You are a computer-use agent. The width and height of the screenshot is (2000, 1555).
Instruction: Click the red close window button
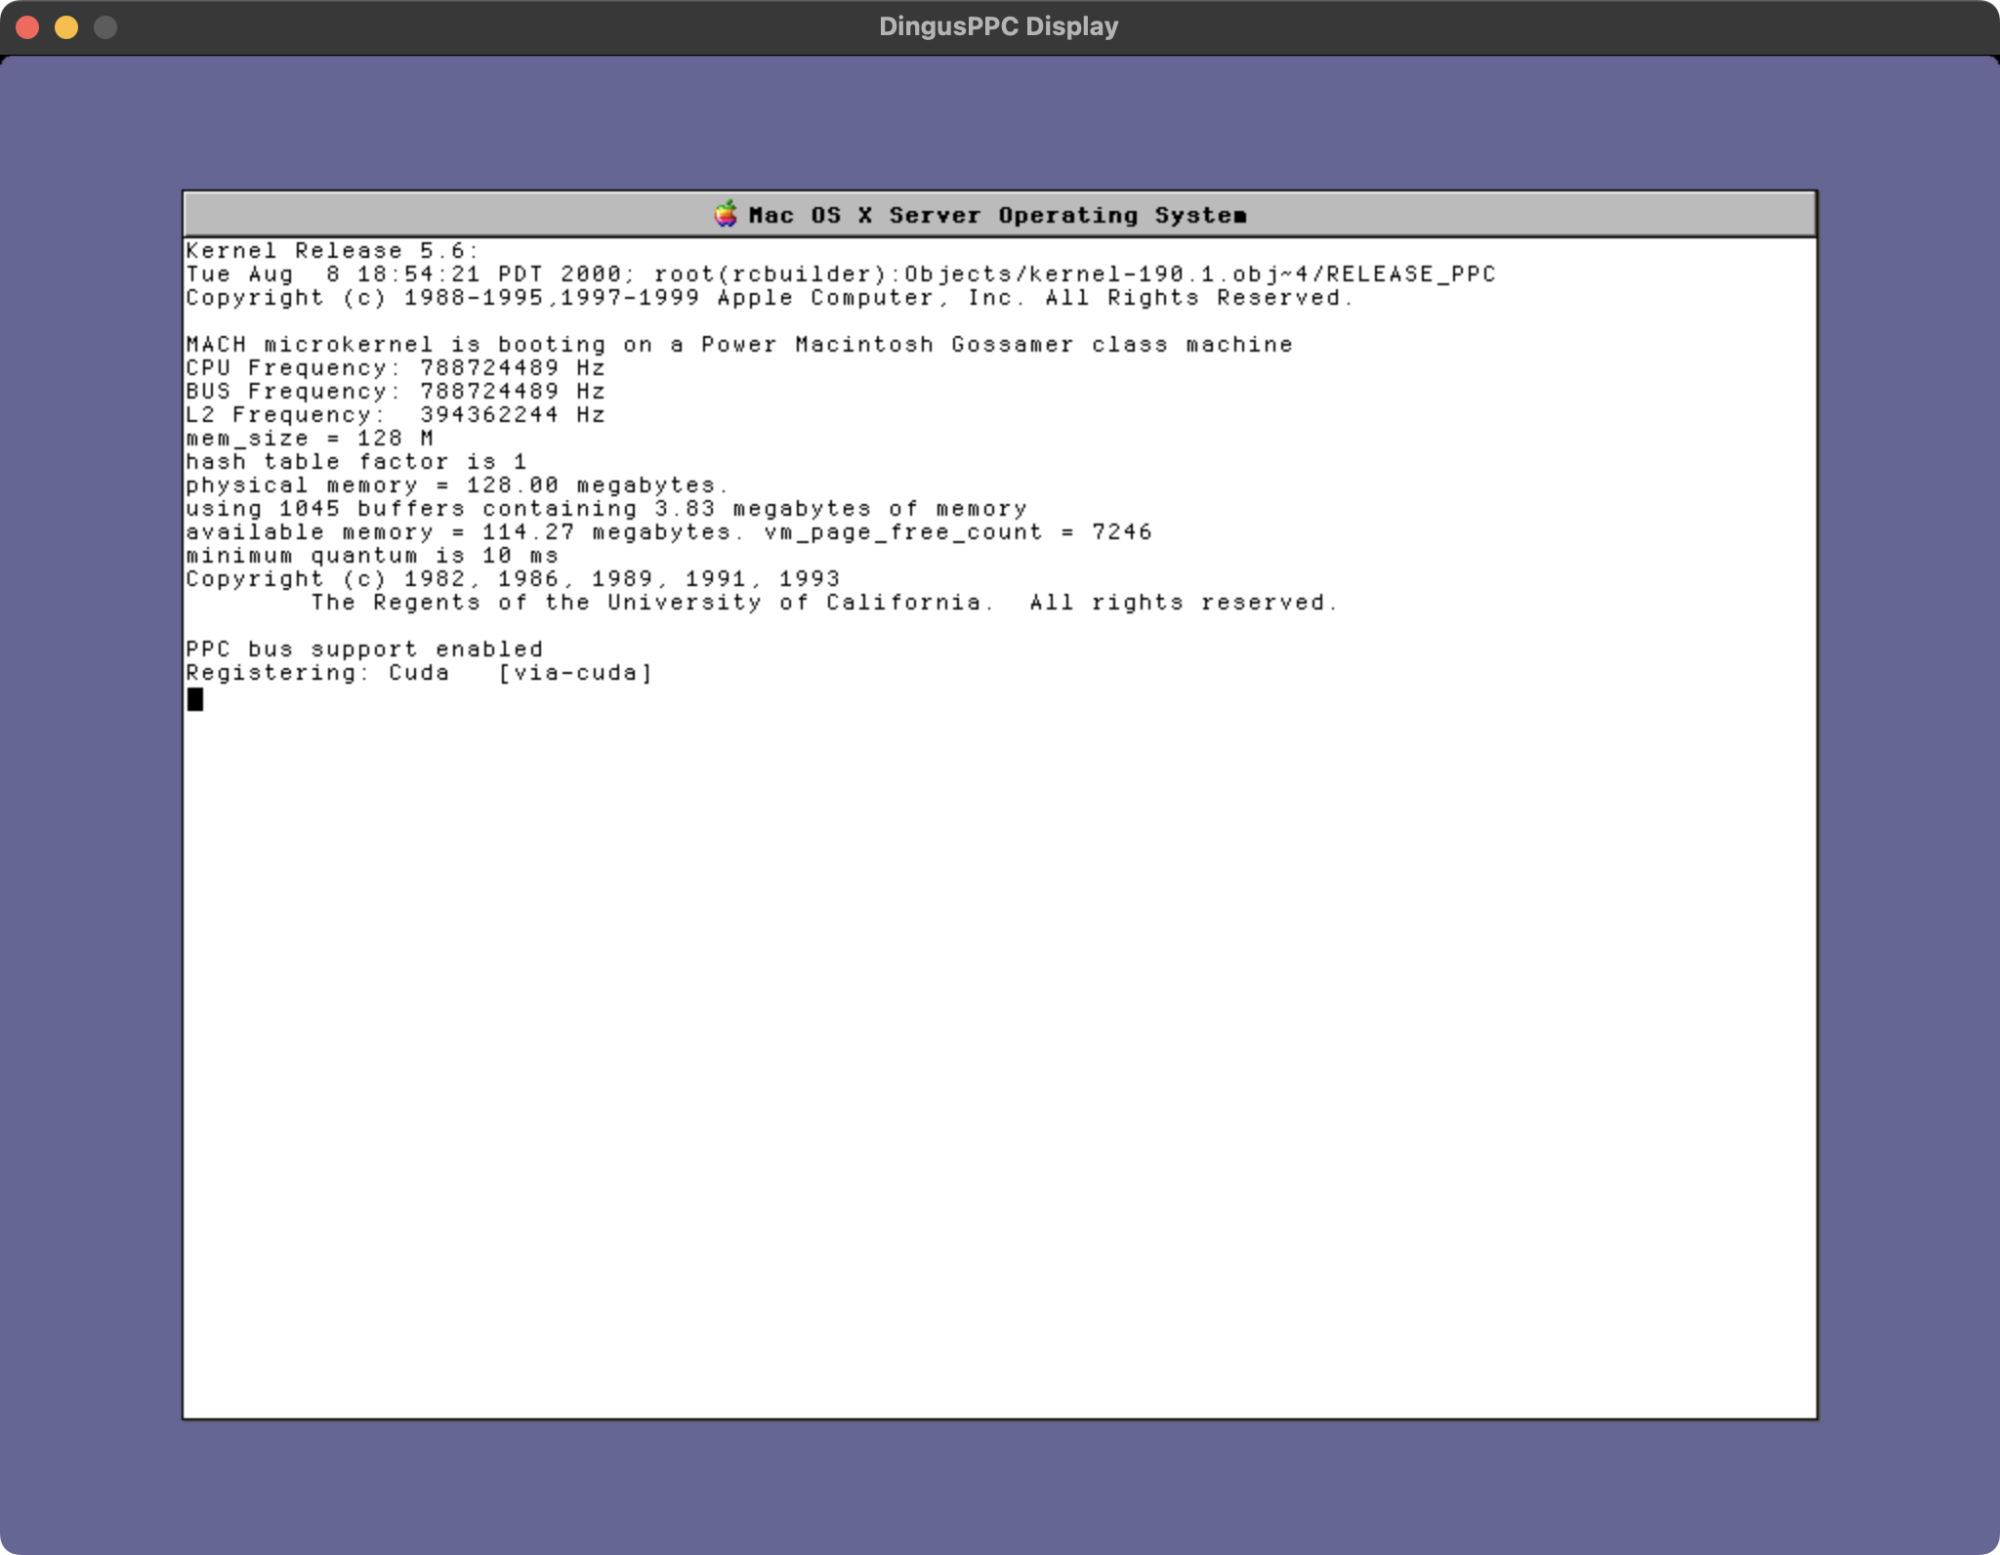tap(28, 27)
